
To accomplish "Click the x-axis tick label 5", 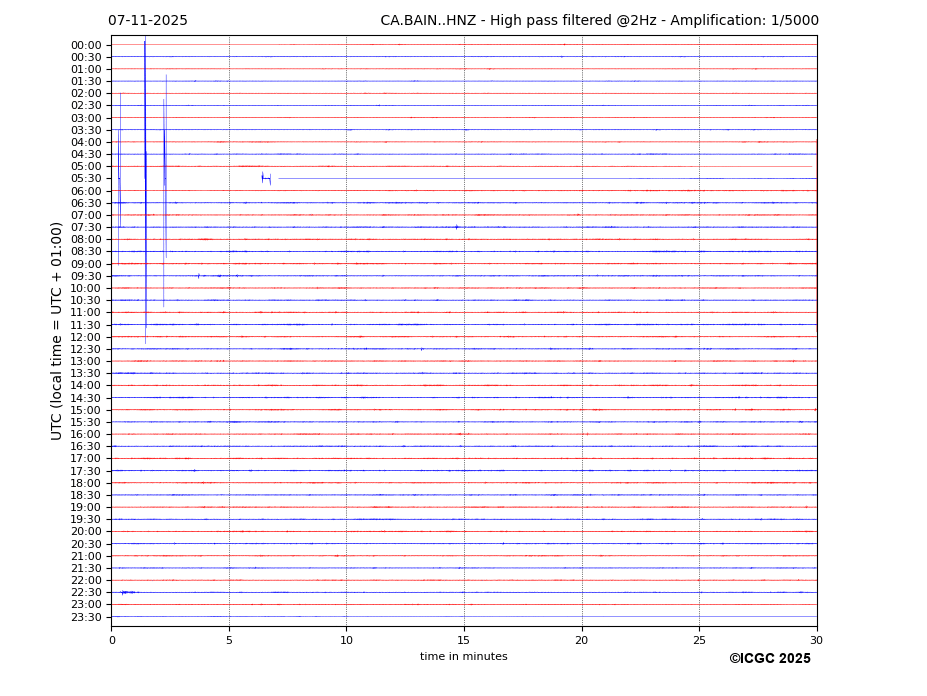I will pyautogui.click(x=229, y=640).
